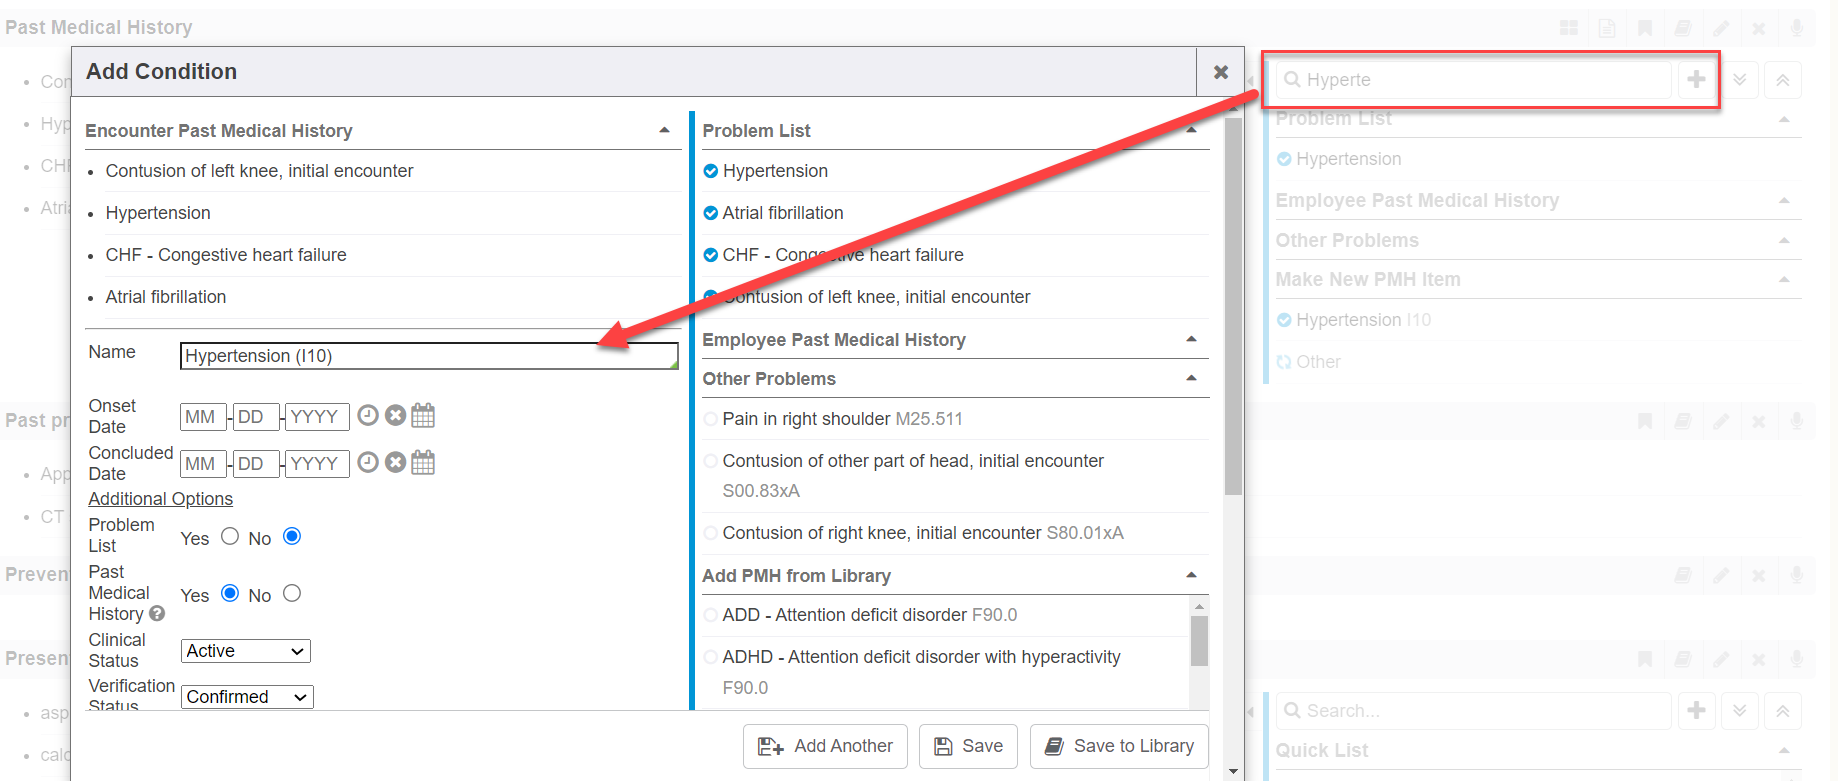This screenshot has width=1838, height=781.
Task: Click the Save button
Action: click(x=968, y=746)
